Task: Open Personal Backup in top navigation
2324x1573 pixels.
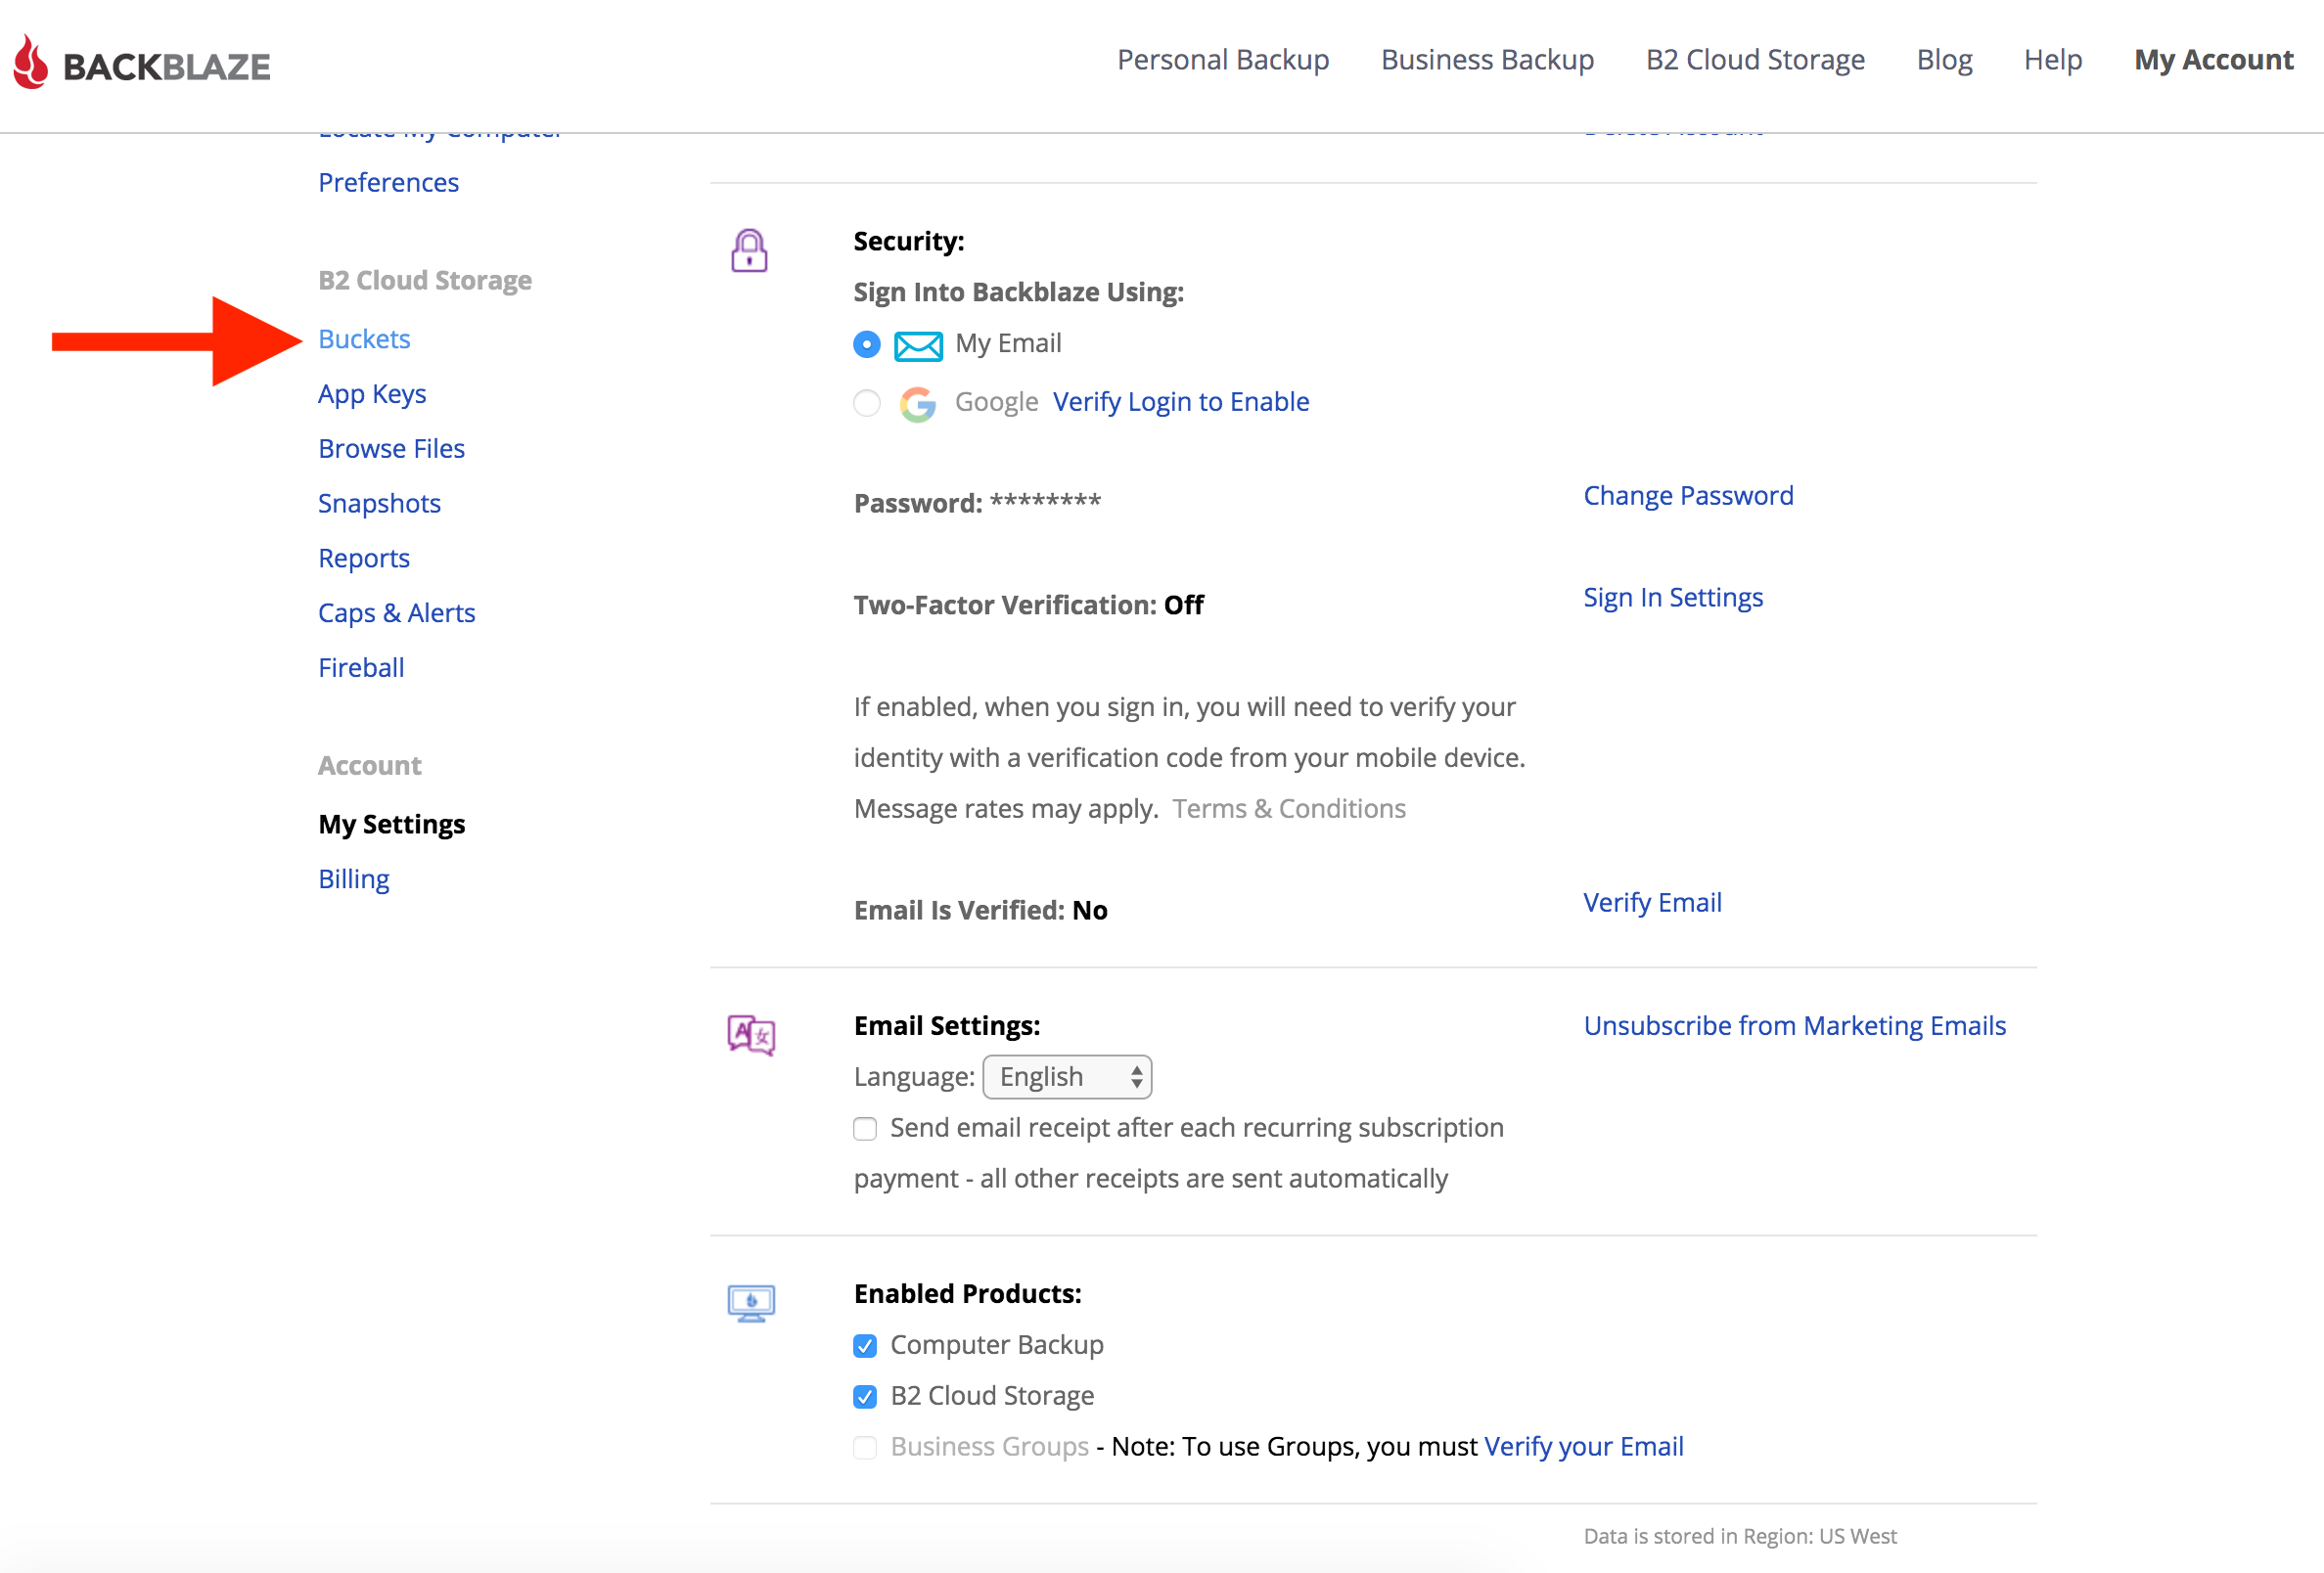Action: tap(1223, 60)
